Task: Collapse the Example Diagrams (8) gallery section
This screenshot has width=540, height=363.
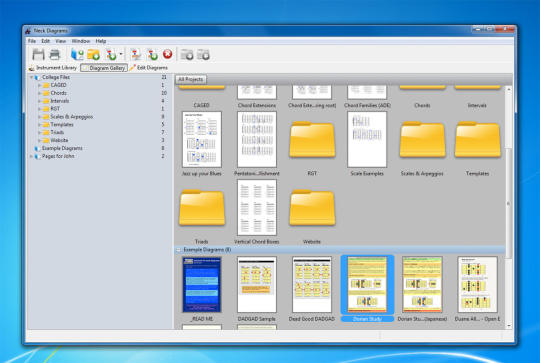Action: [178, 250]
